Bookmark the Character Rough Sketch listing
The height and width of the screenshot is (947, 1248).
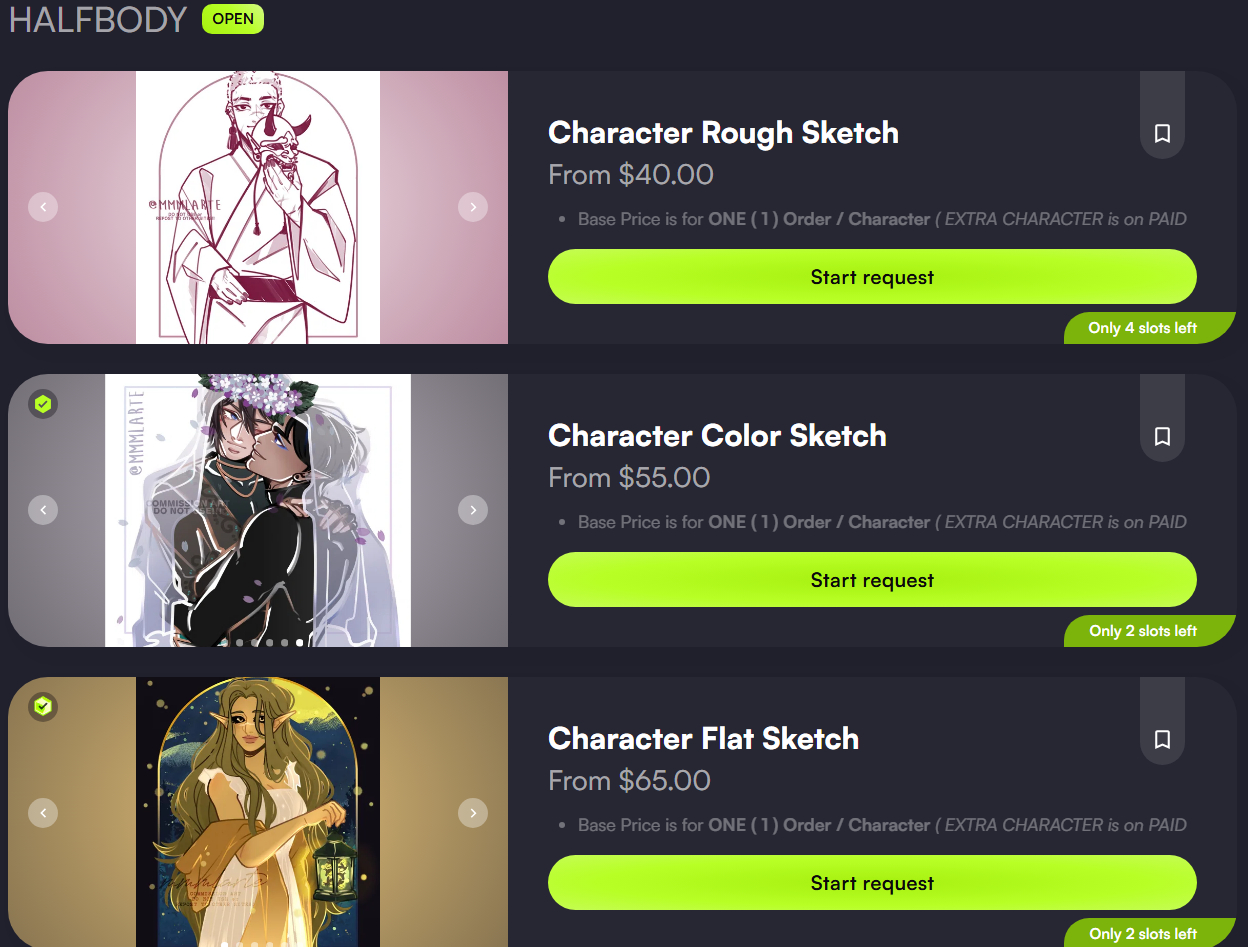click(x=1162, y=133)
